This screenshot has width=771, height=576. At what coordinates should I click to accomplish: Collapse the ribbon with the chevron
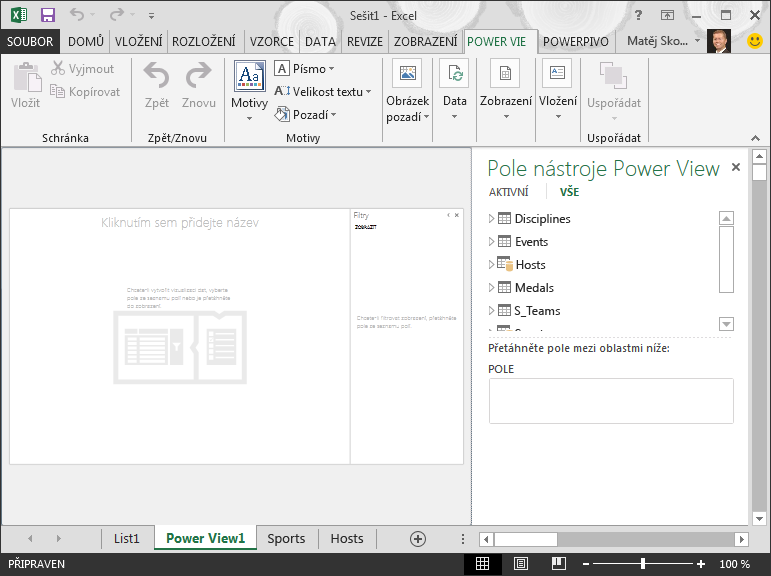click(x=755, y=138)
